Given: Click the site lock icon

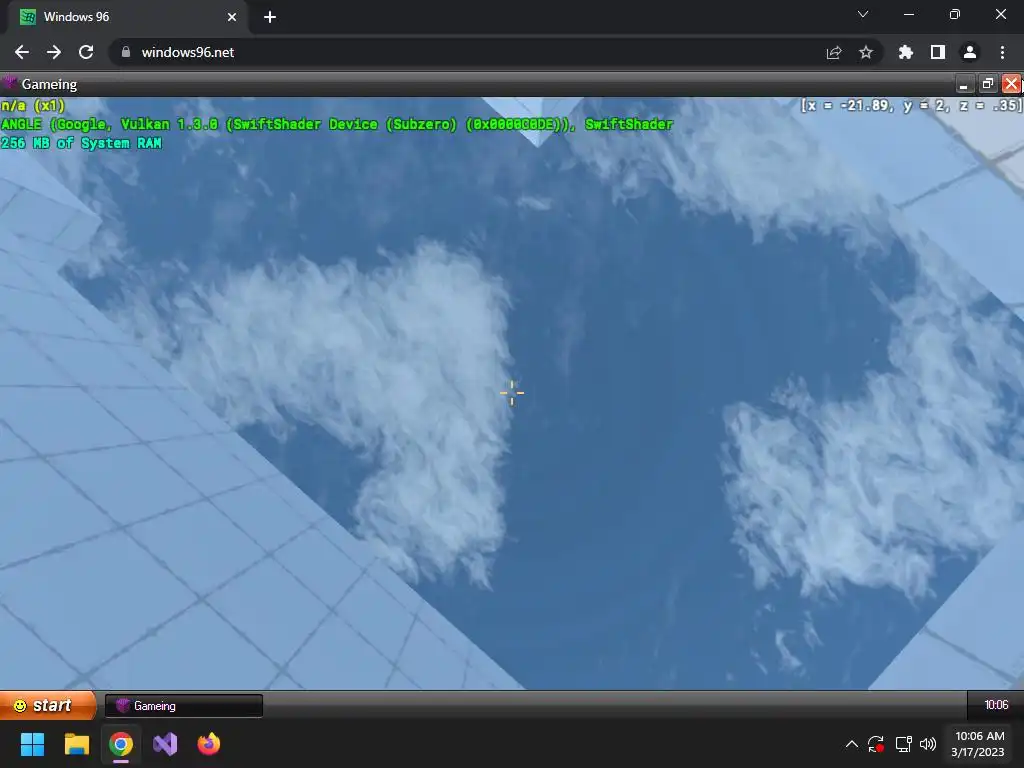Looking at the screenshot, I should [x=126, y=52].
